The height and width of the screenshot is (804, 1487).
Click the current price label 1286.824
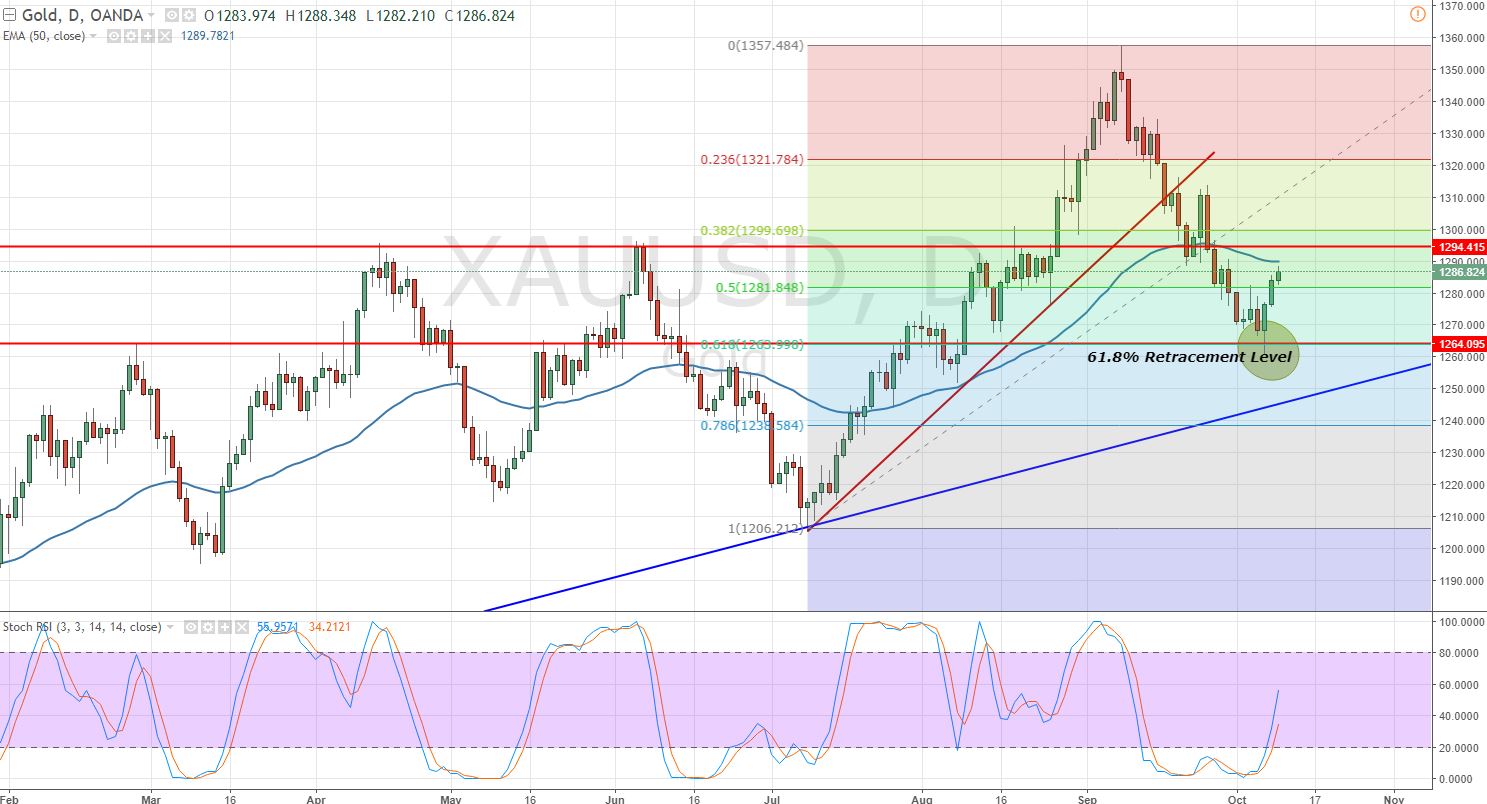[1460, 271]
